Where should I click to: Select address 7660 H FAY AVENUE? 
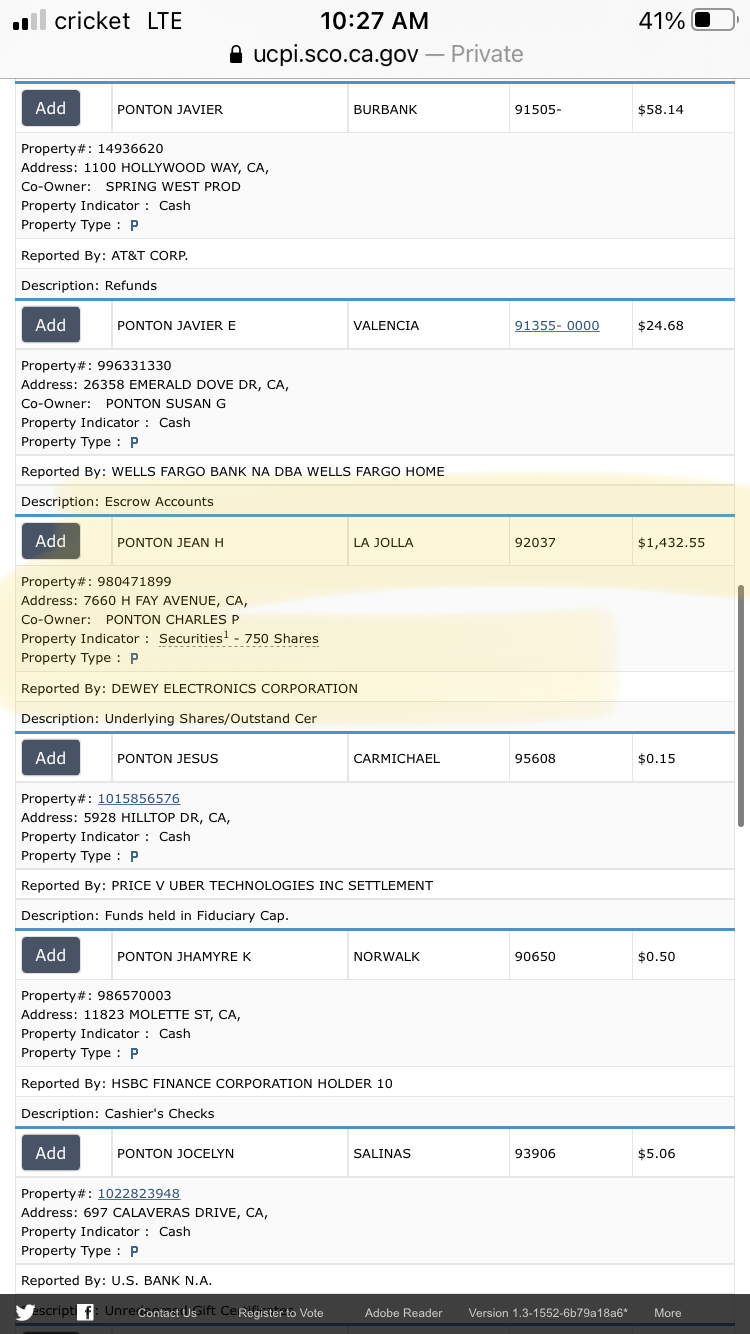166,600
